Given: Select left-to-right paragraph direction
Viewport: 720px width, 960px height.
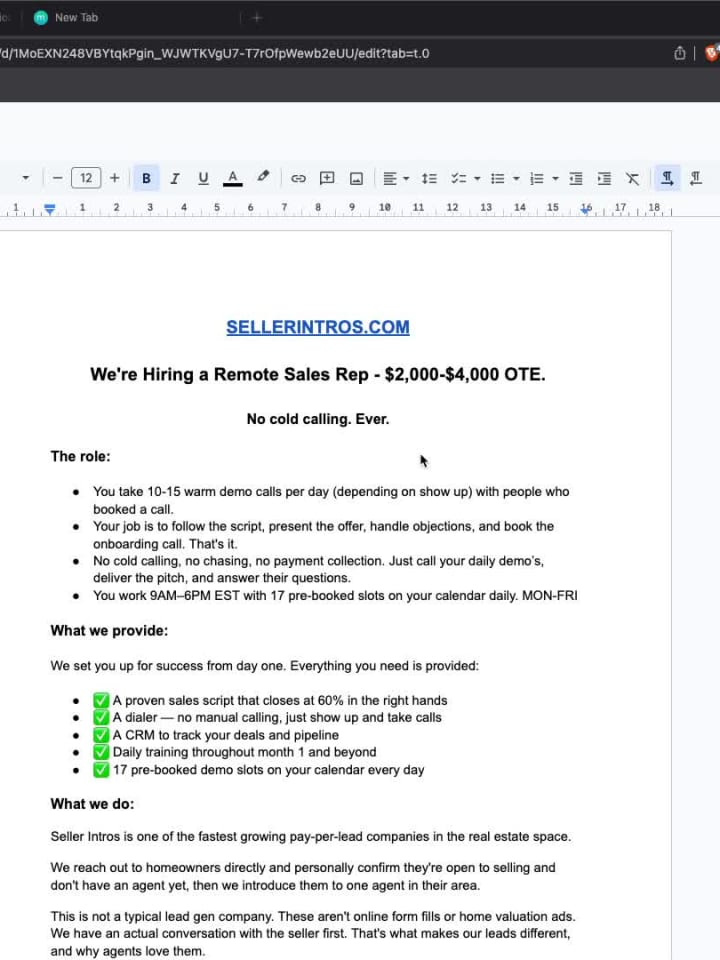Looking at the screenshot, I should point(667,178).
